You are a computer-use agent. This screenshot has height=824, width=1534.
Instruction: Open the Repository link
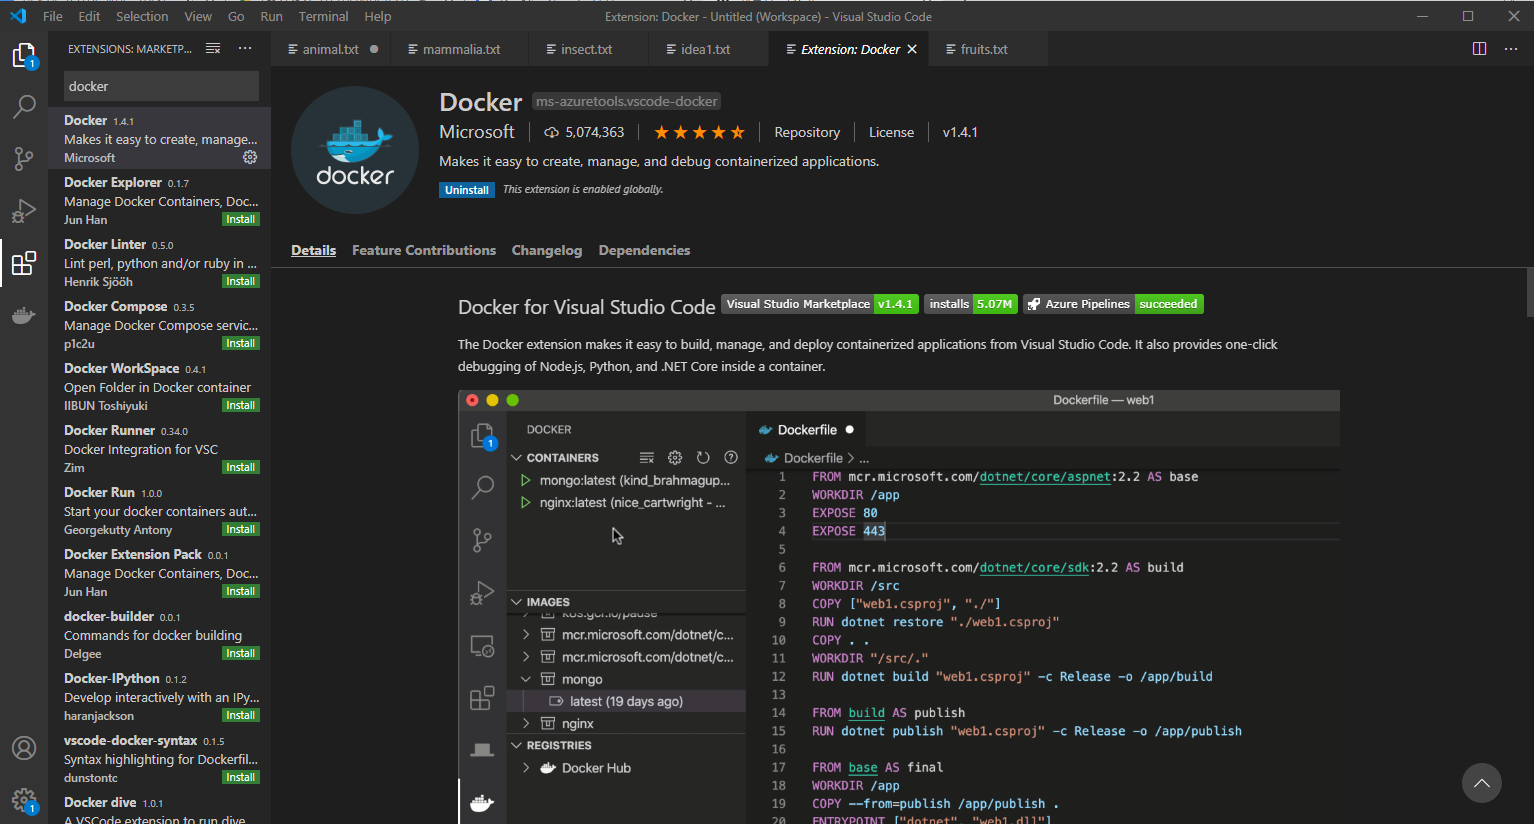point(807,132)
